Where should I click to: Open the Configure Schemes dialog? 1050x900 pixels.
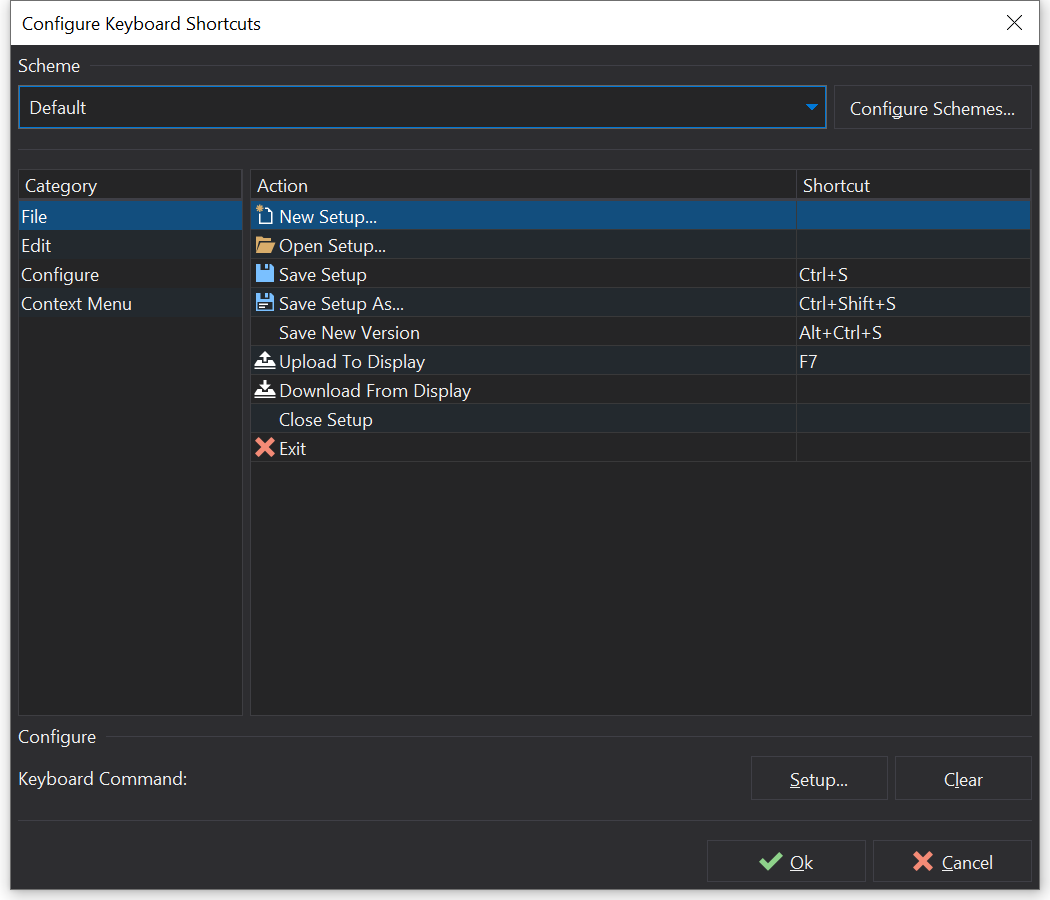coord(932,108)
